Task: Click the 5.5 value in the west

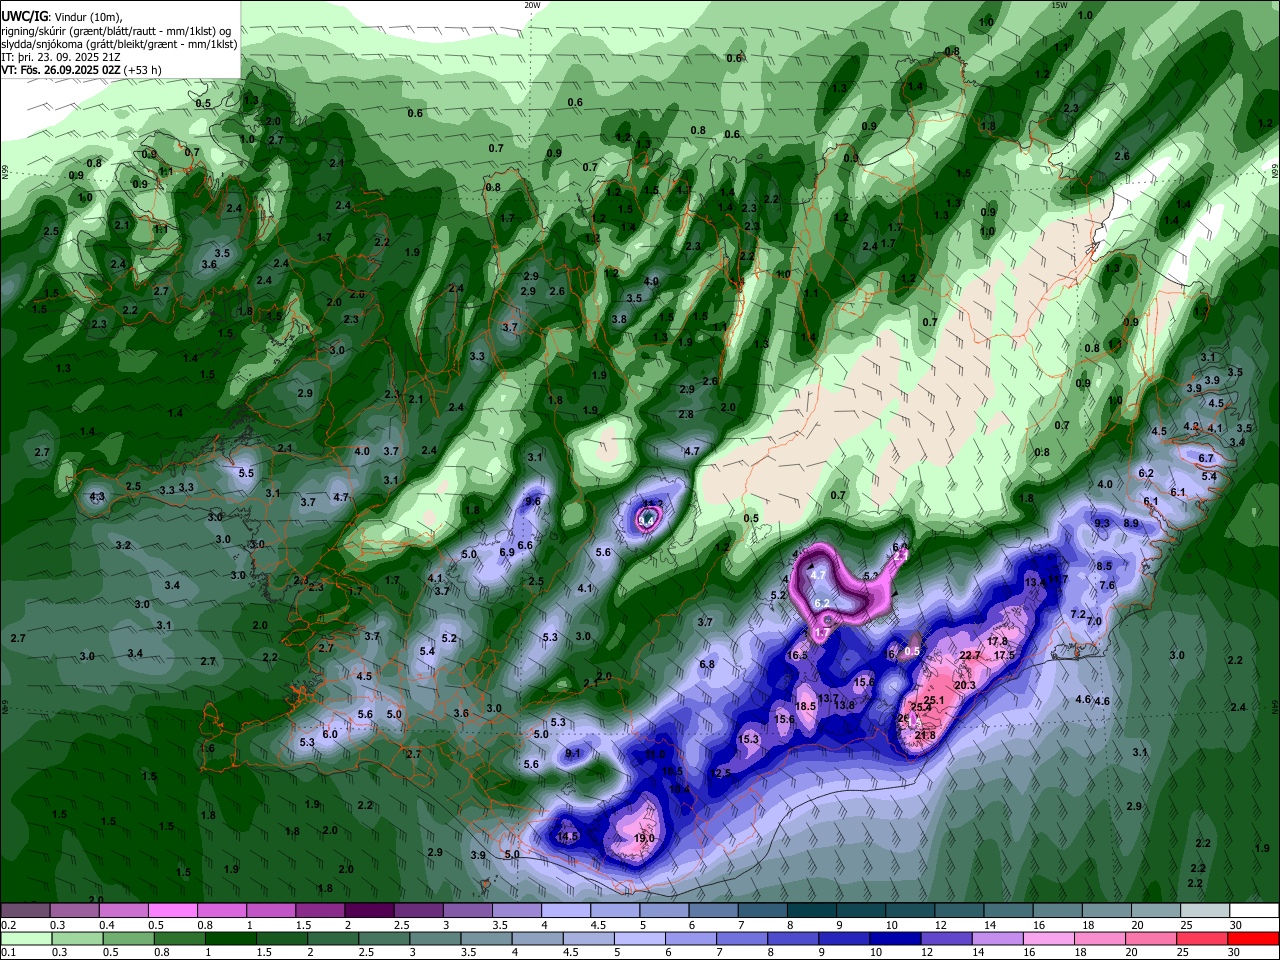Action: pos(246,474)
